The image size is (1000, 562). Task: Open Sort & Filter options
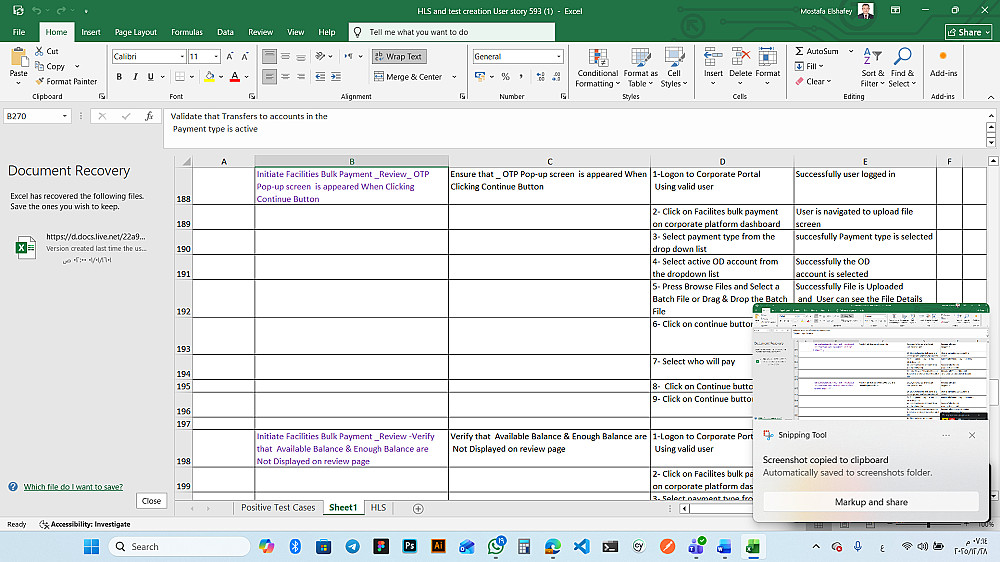pyautogui.click(x=872, y=58)
